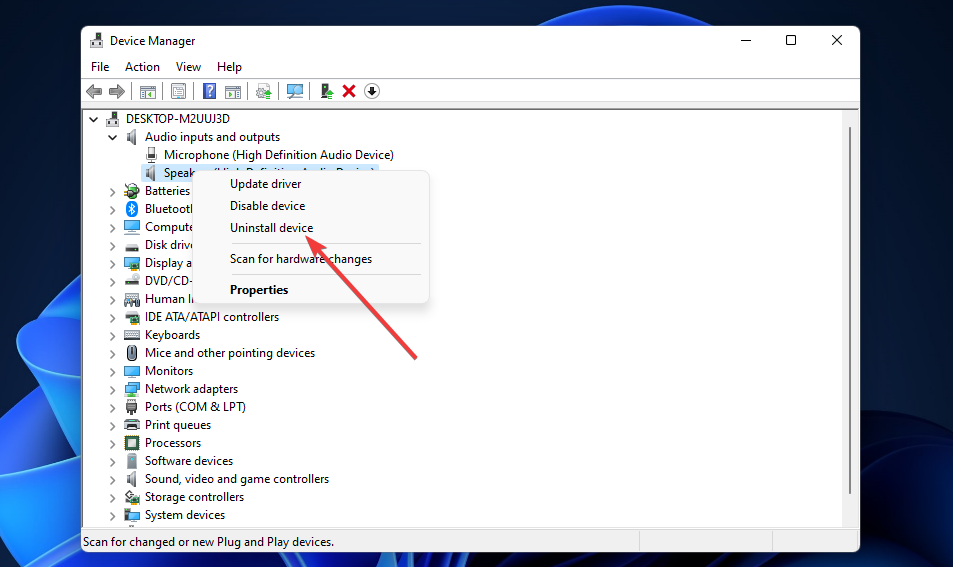Expand the Keyboards category
Screen dimensions: 953x567
(x=112, y=335)
